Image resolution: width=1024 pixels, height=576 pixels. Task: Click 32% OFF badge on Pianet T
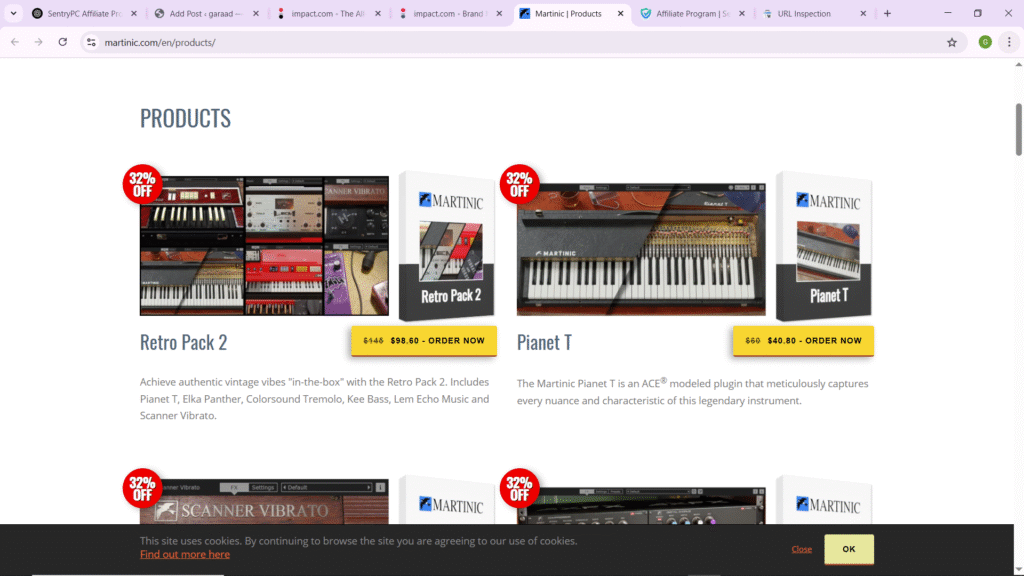519,184
